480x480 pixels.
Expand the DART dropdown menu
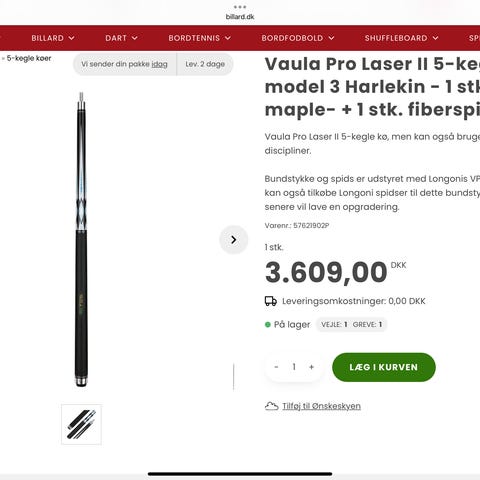pyautogui.click(x=121, y=38)
